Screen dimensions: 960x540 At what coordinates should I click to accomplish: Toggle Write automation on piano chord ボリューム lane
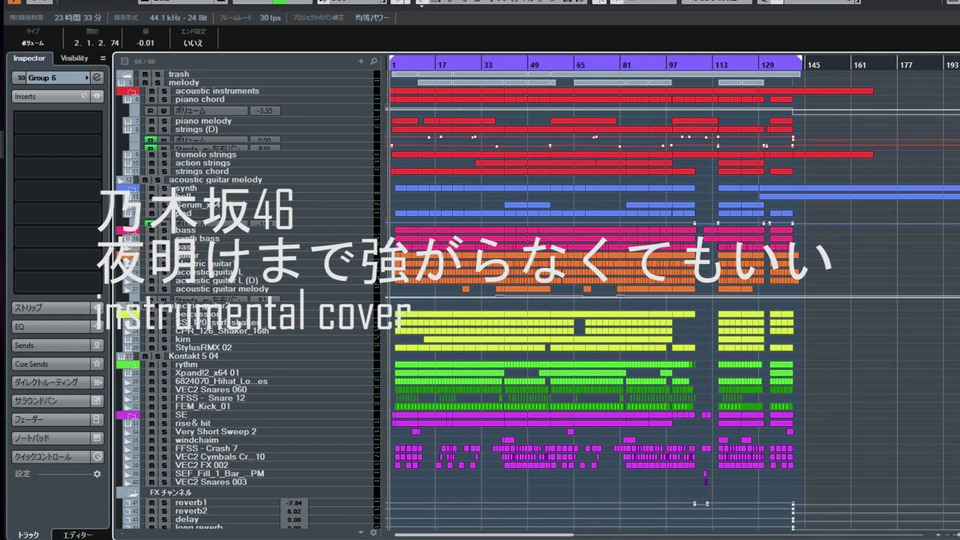pos(163,111)
